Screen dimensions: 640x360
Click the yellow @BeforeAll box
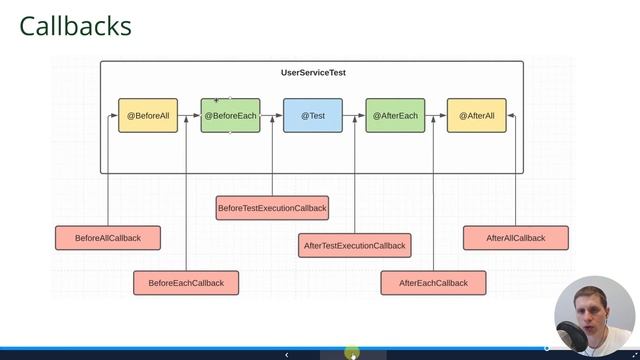pos(148,116)
